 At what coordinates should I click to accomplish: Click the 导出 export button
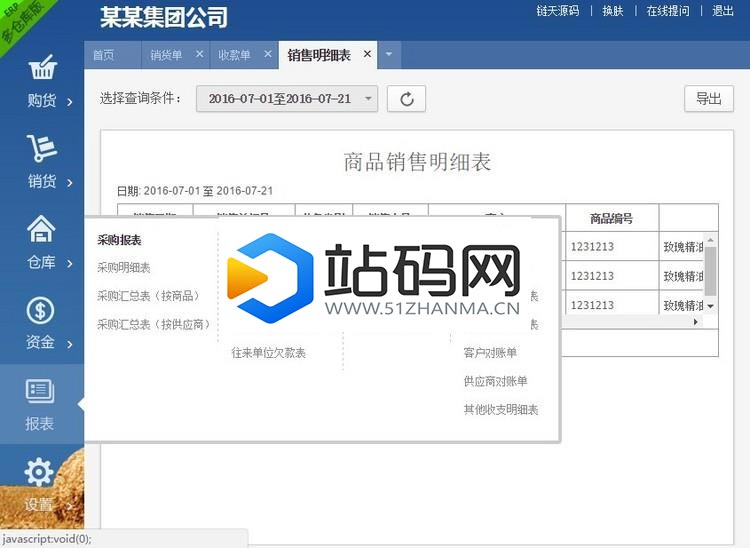click(708, 99)
